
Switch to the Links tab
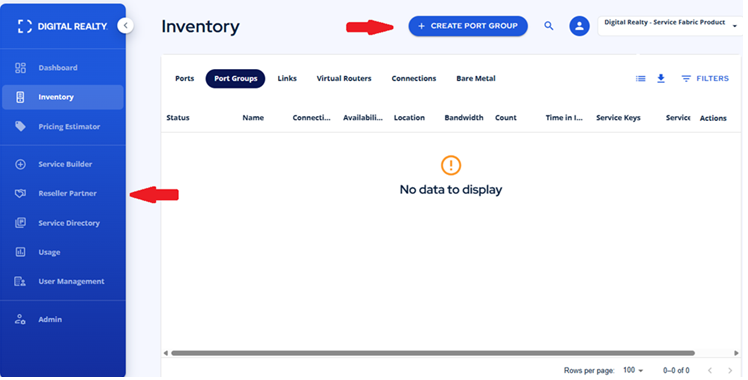click(287, 79)
